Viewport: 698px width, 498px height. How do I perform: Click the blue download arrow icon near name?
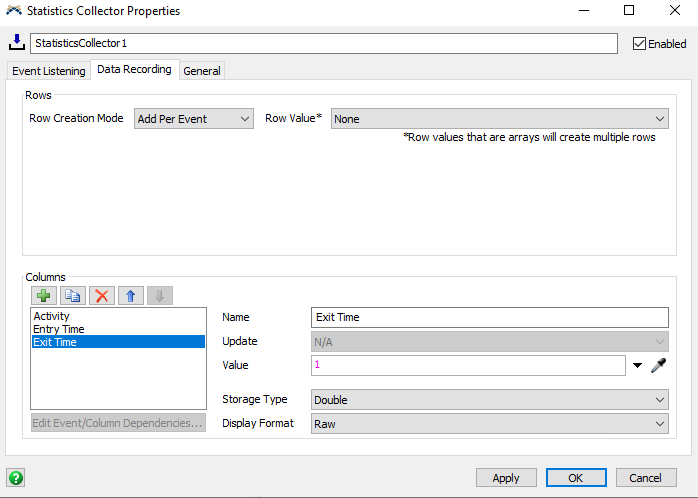point(16,43)
